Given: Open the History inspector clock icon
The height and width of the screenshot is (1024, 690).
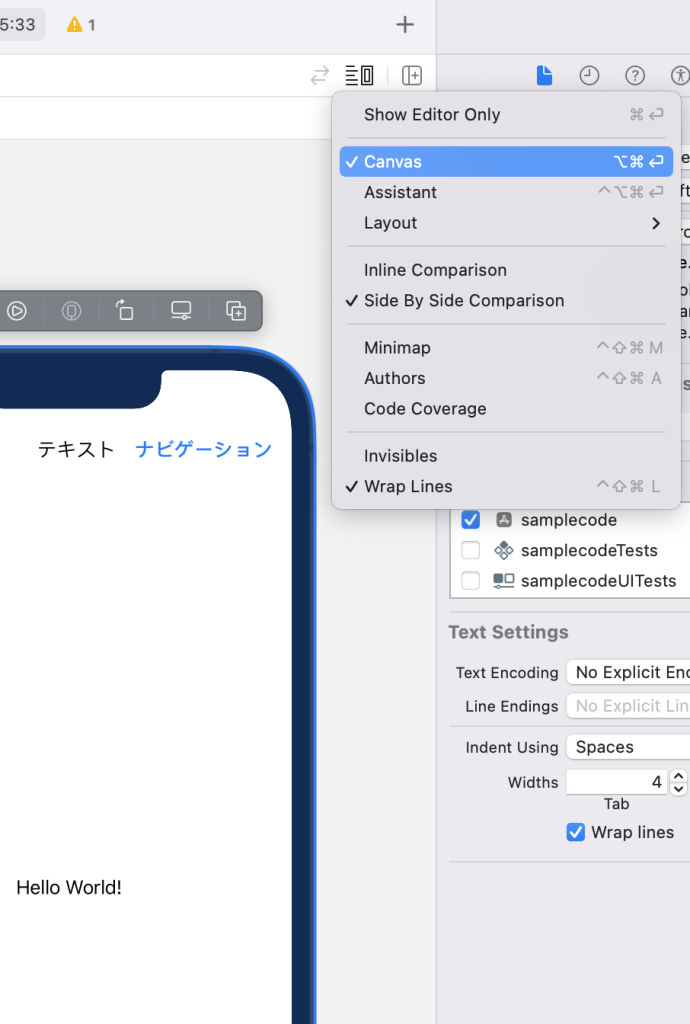Looking at the screenshot, I should 589,75.
